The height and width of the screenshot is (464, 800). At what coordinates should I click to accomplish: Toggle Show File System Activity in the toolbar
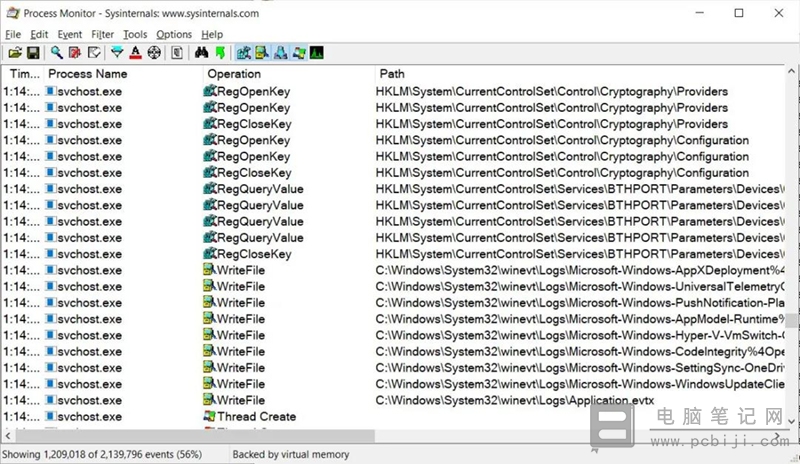click(x=262, y=53)
